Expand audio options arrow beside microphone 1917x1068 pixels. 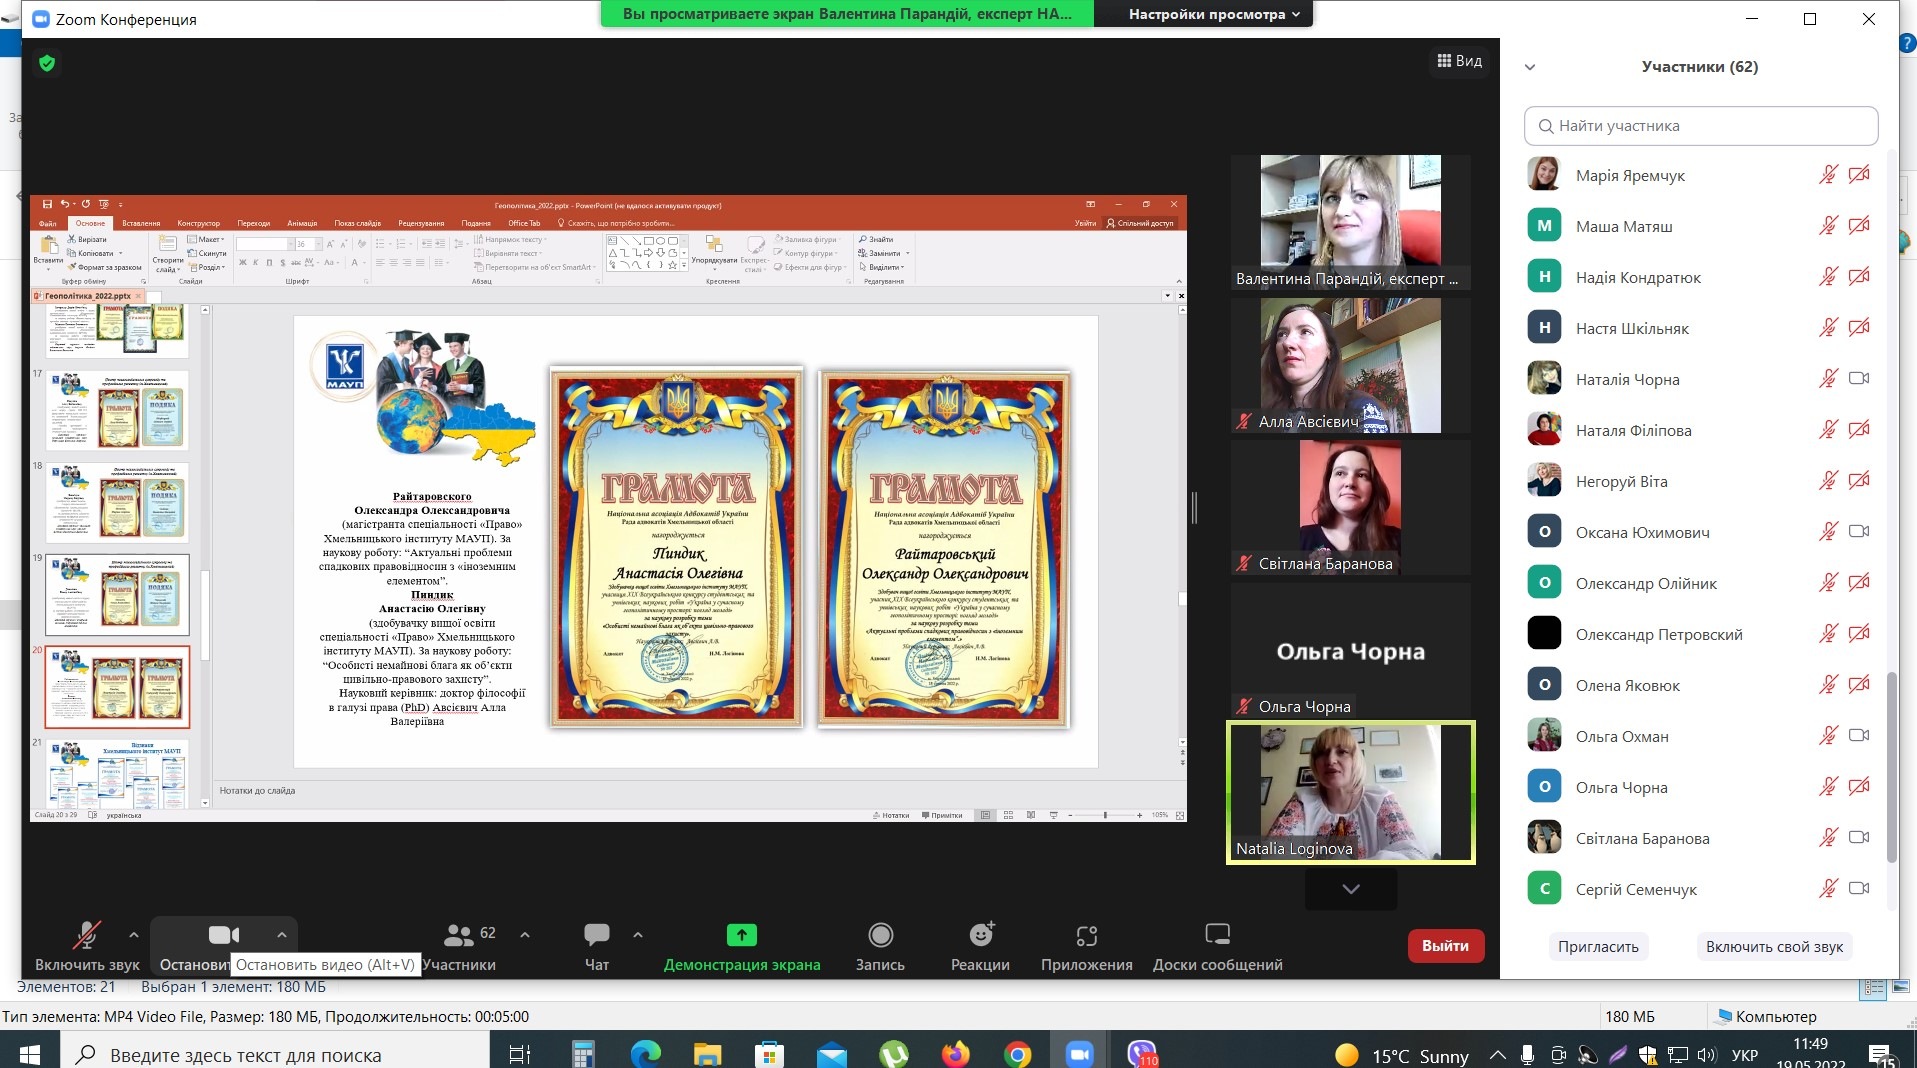coord(134,935)
